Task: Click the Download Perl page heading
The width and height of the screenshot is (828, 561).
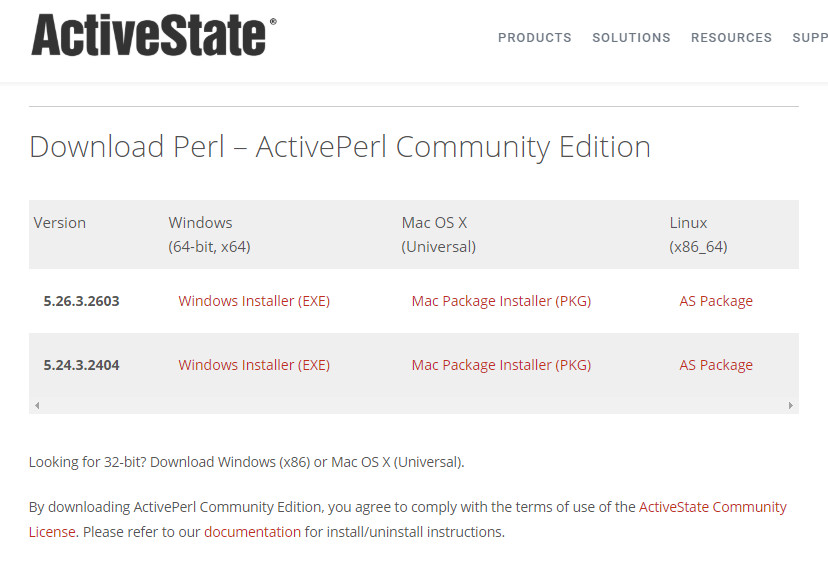Action: click(x=339, y=147)
